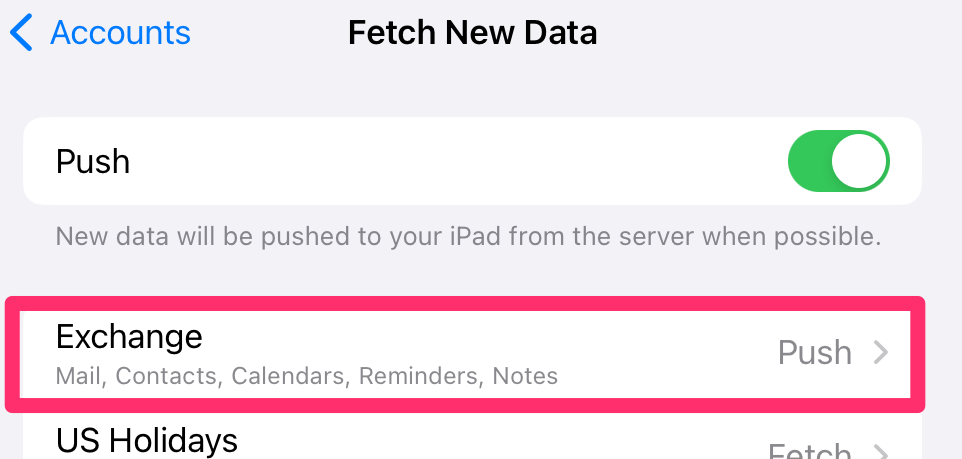Open Exchange's Push schedule value
962x459 pixels.
[x=815, y=352]
